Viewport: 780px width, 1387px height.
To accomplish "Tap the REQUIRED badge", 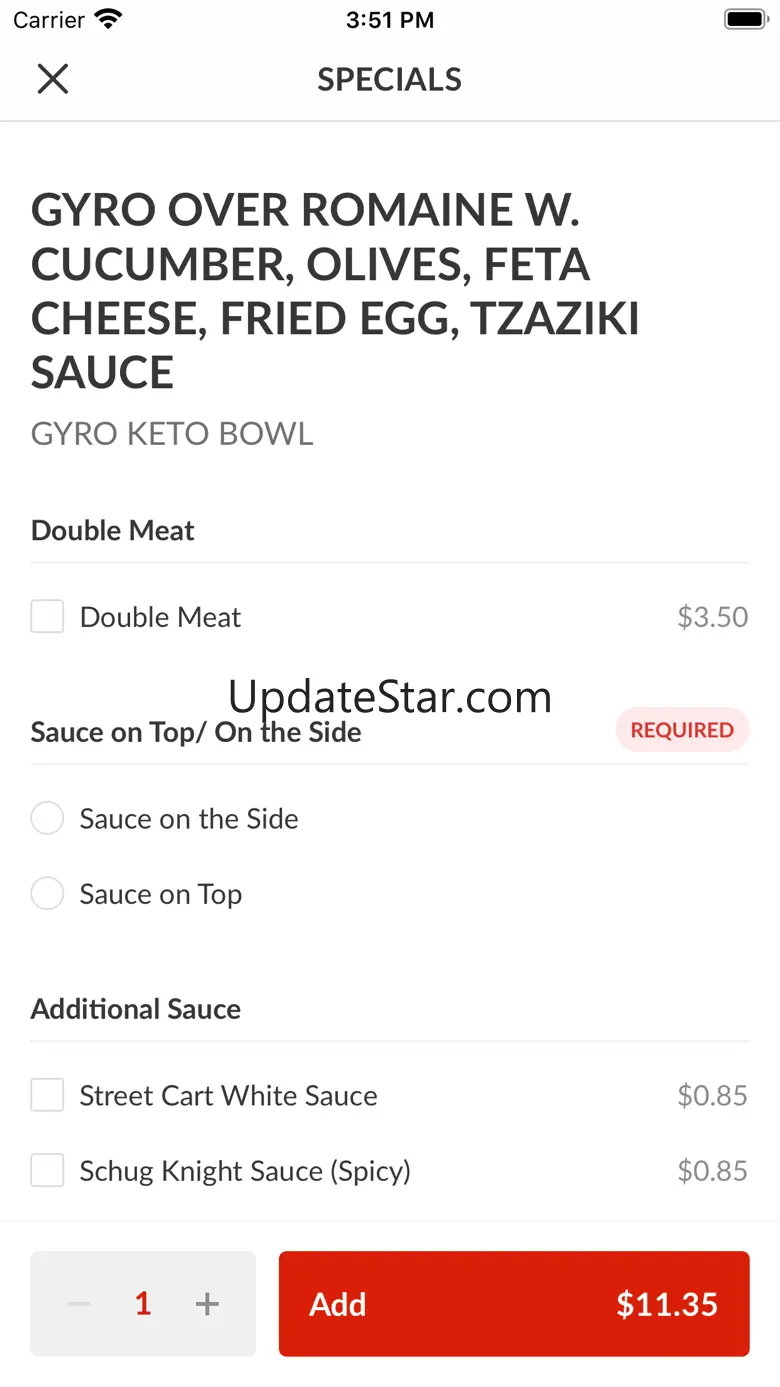I will (x=682, y=730).
